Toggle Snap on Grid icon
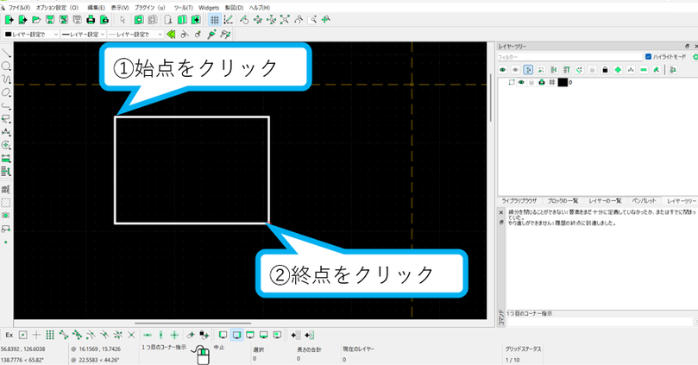The height and width of the screenshot is (365, 698). (50, 335)
